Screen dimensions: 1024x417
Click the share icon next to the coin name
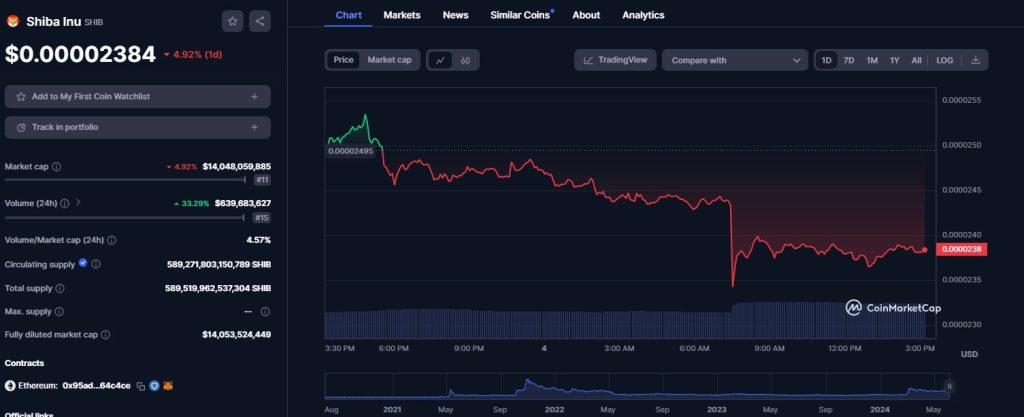259,20
